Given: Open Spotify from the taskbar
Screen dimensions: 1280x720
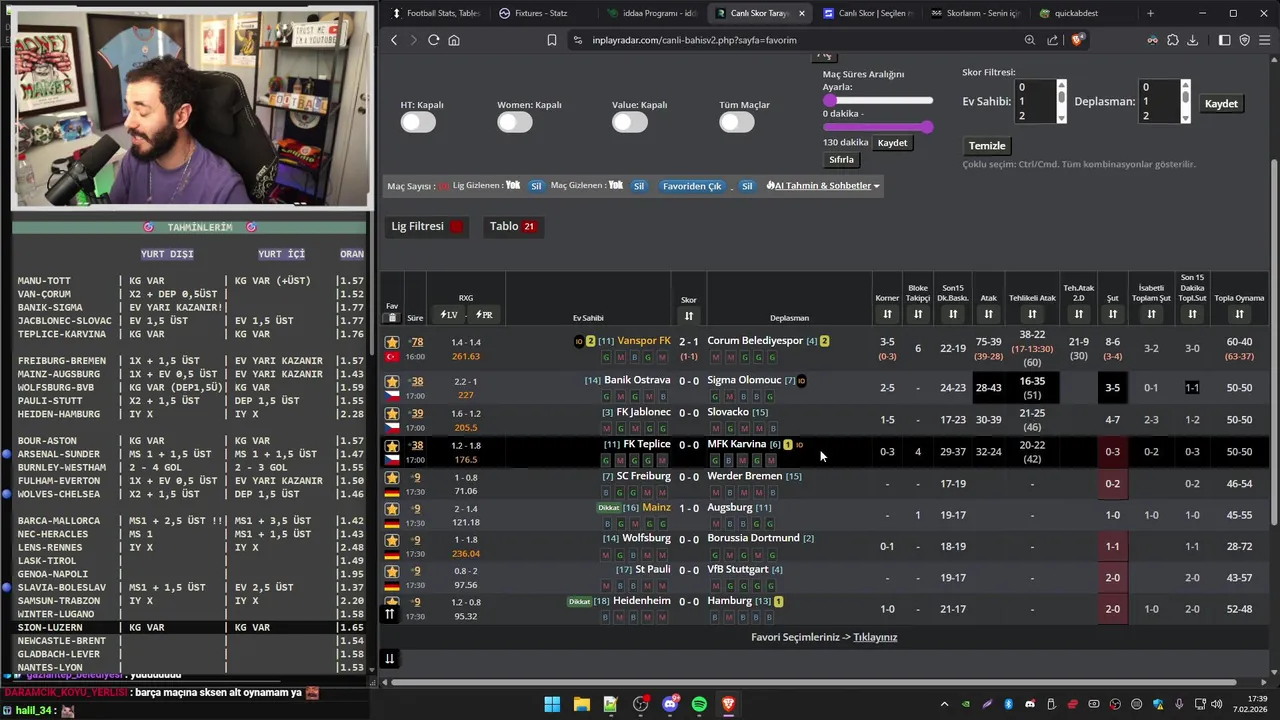Looking at the screenshot, I should (699, 704).
